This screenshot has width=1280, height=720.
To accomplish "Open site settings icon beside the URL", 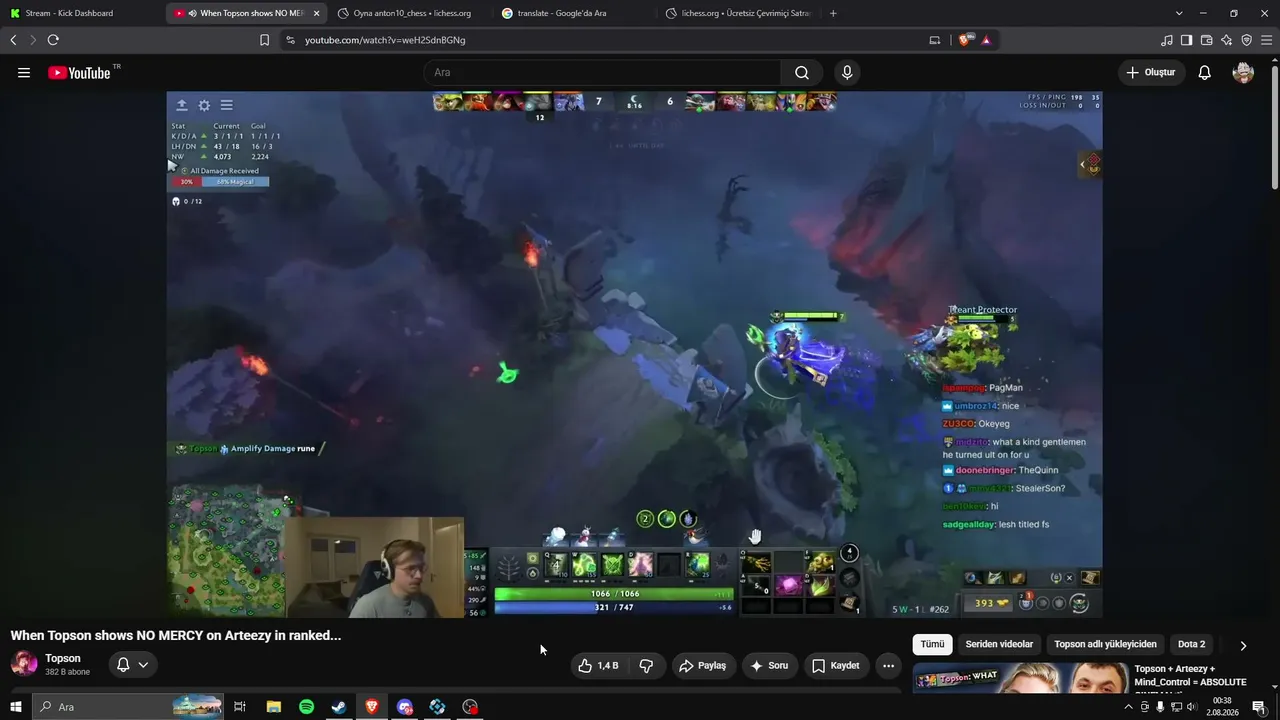I will tap(290, 40).
